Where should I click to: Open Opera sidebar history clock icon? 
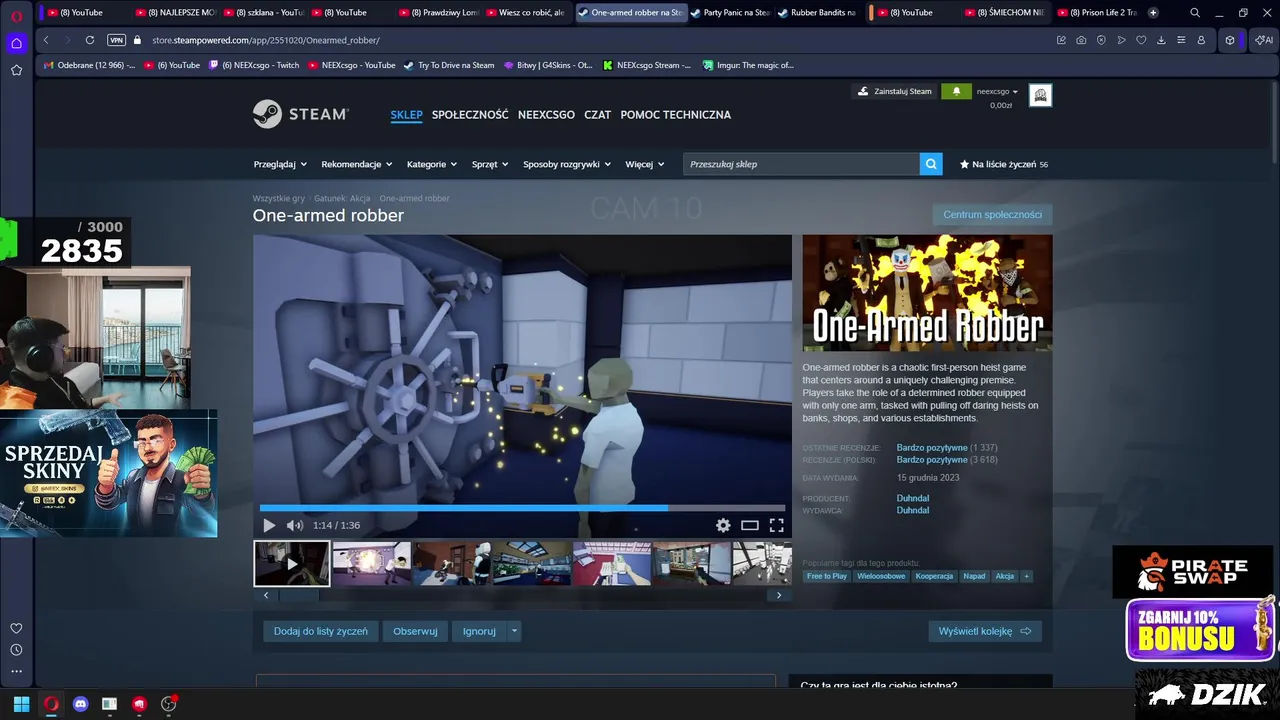coord(16,650)
